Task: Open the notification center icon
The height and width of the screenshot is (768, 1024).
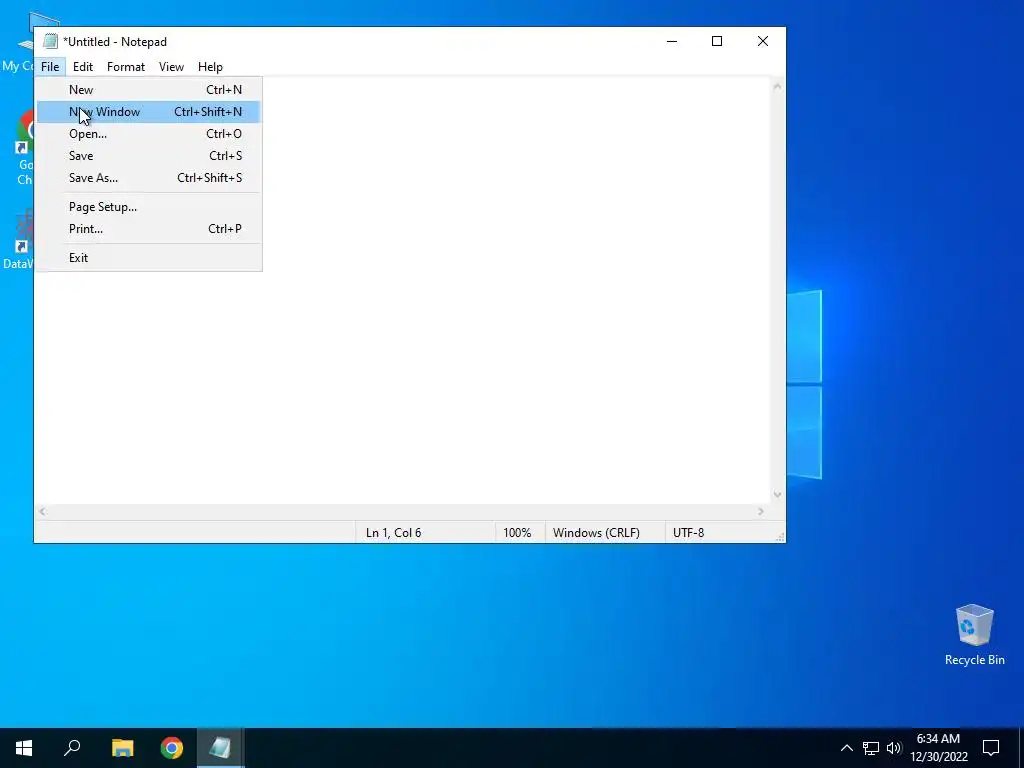Action: coord(991,748)
